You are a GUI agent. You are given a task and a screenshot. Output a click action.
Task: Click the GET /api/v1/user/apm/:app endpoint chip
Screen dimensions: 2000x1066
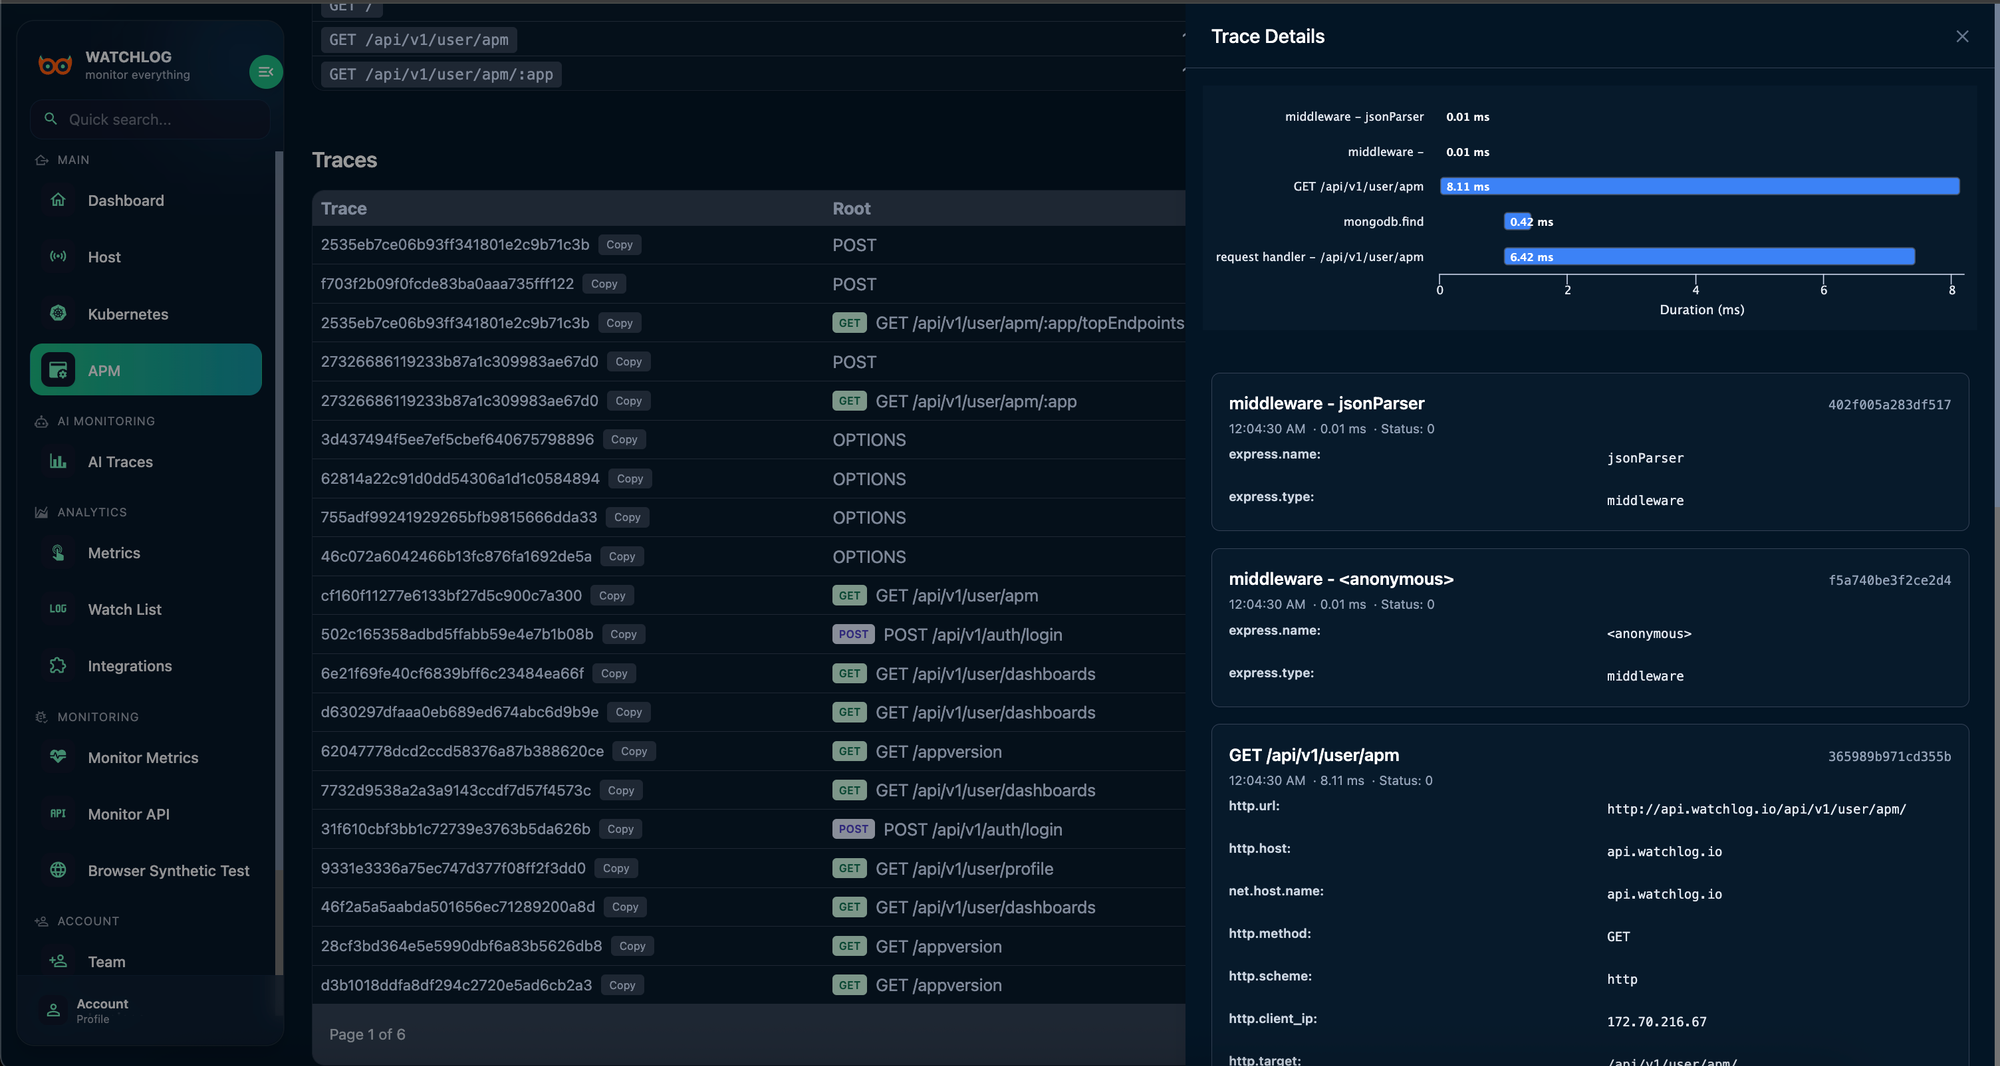click(441, 75)
